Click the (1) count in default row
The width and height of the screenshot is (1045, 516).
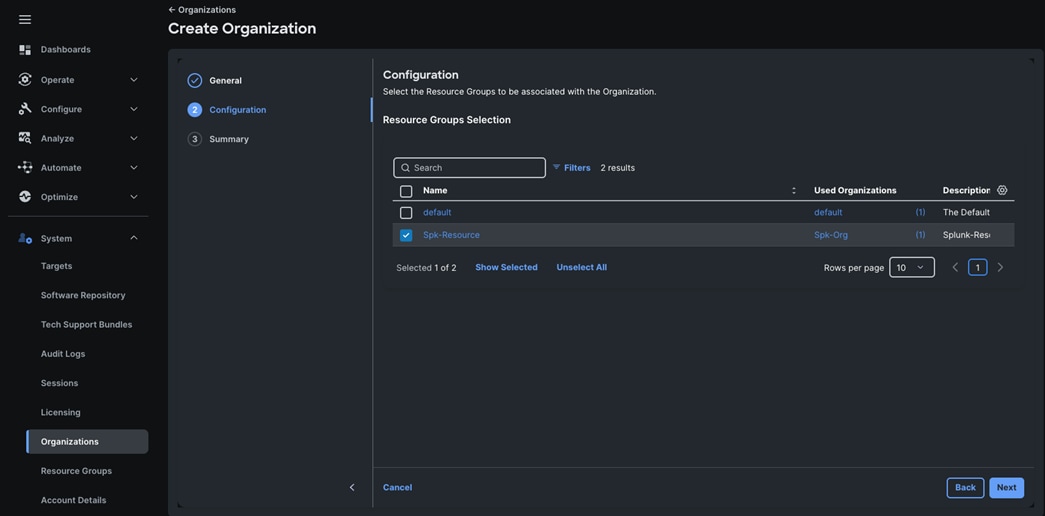tap(920, 213)
